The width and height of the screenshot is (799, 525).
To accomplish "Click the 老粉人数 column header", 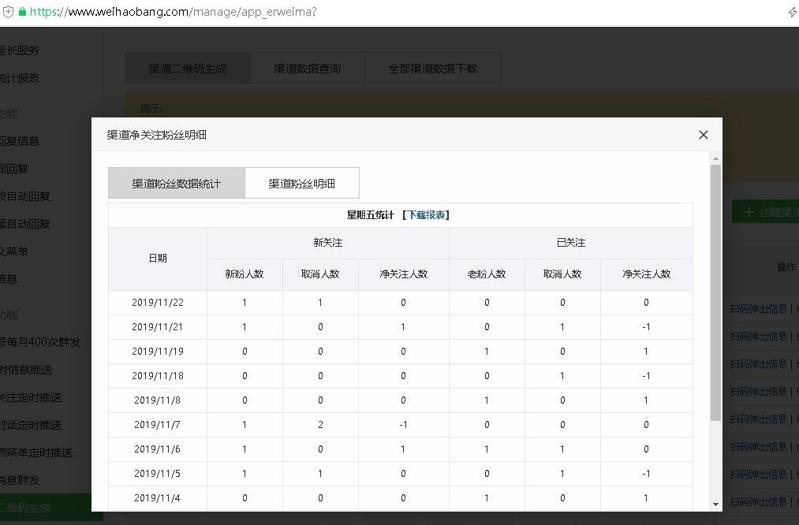I will tap(487, 274).
